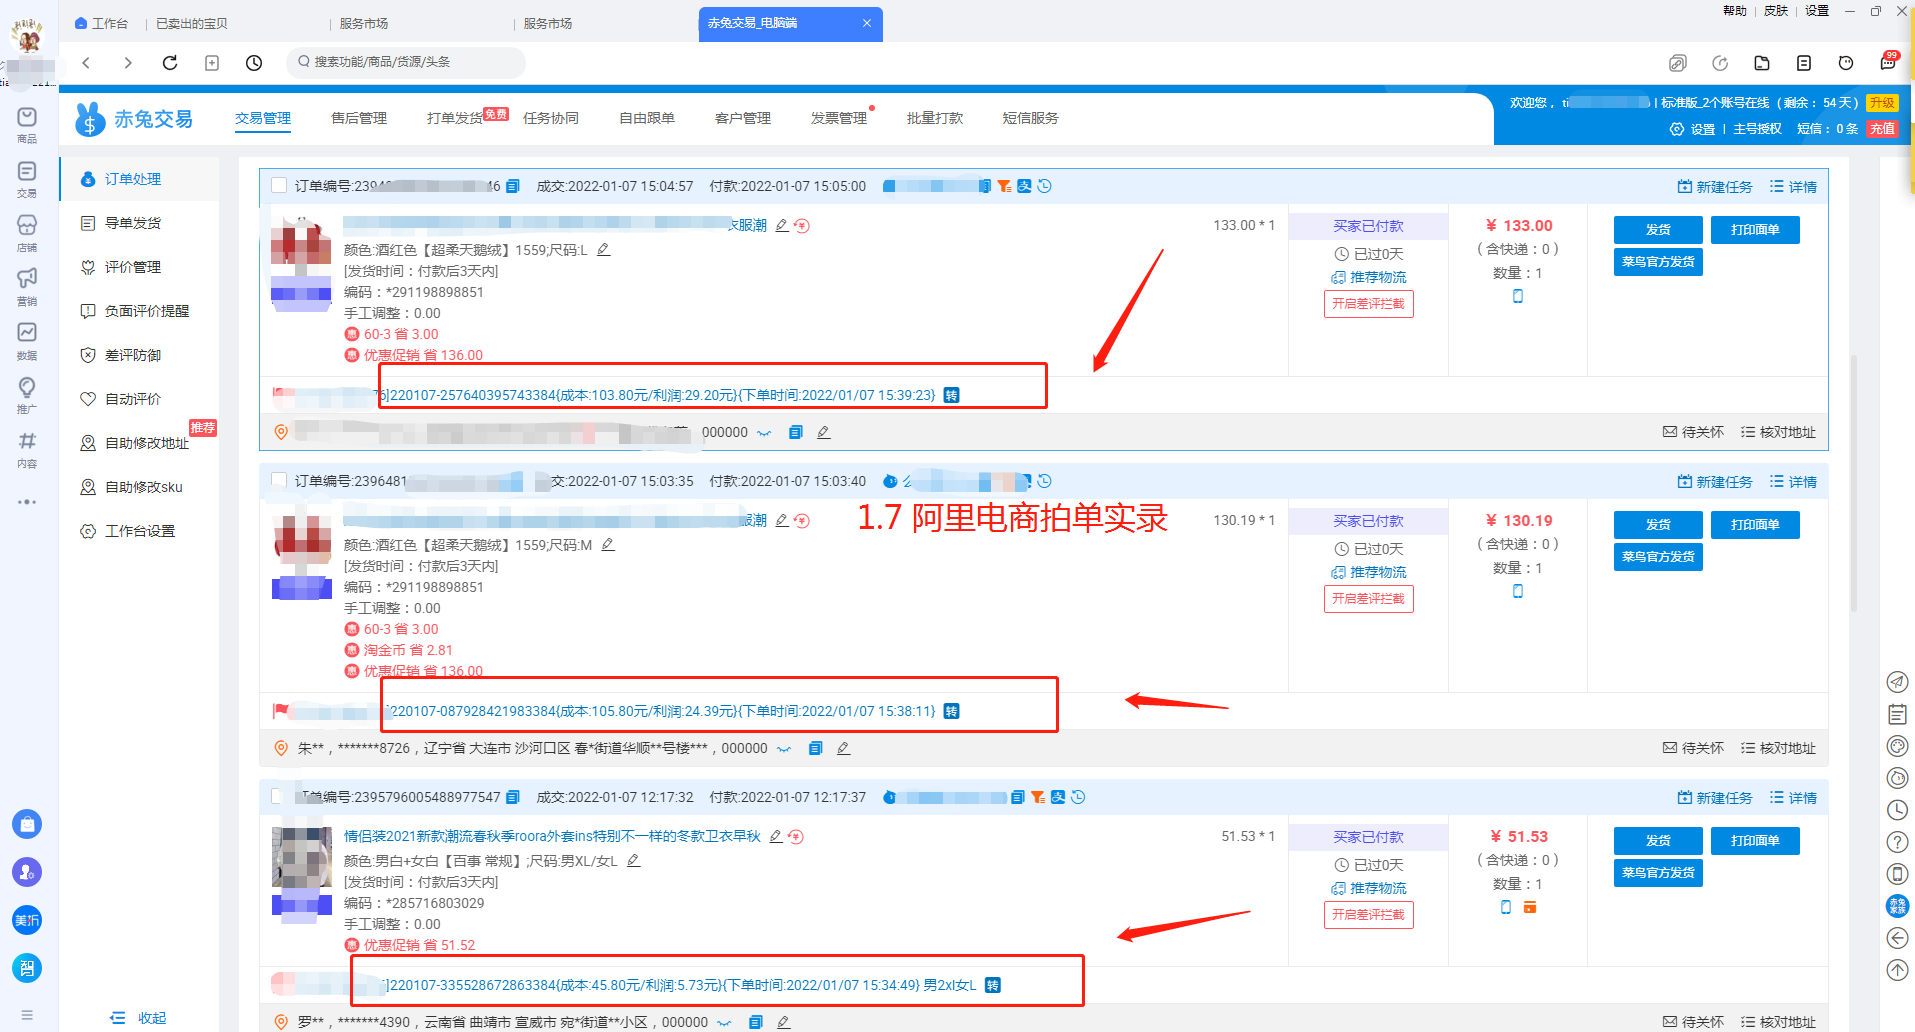Viewport: 1915px width, 1032px height.
Task: Click the 充值 recharge button
Action: pyautogui.click(x=1882, y=129)
